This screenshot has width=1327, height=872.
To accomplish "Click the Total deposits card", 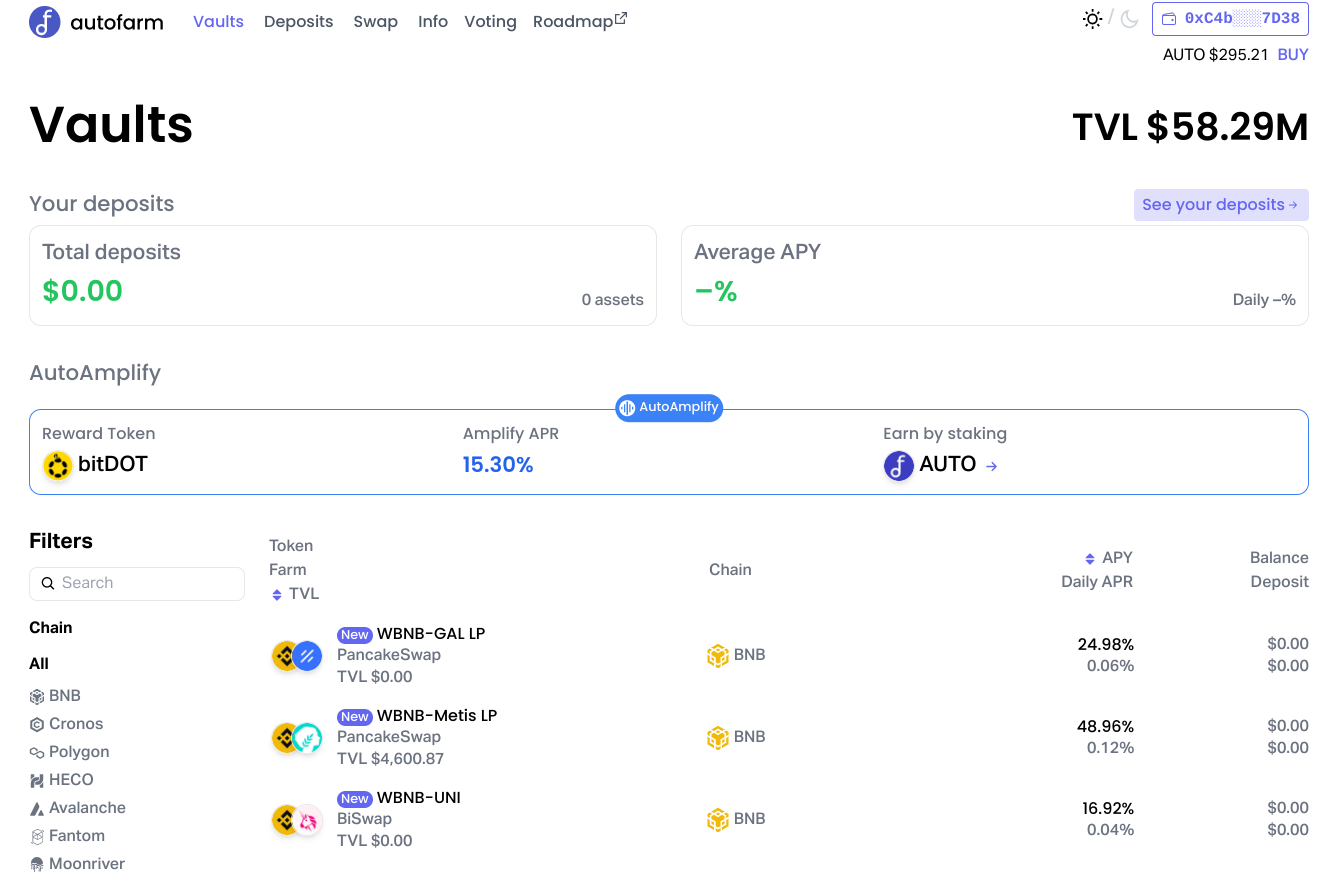I will [x=343, y=275].
